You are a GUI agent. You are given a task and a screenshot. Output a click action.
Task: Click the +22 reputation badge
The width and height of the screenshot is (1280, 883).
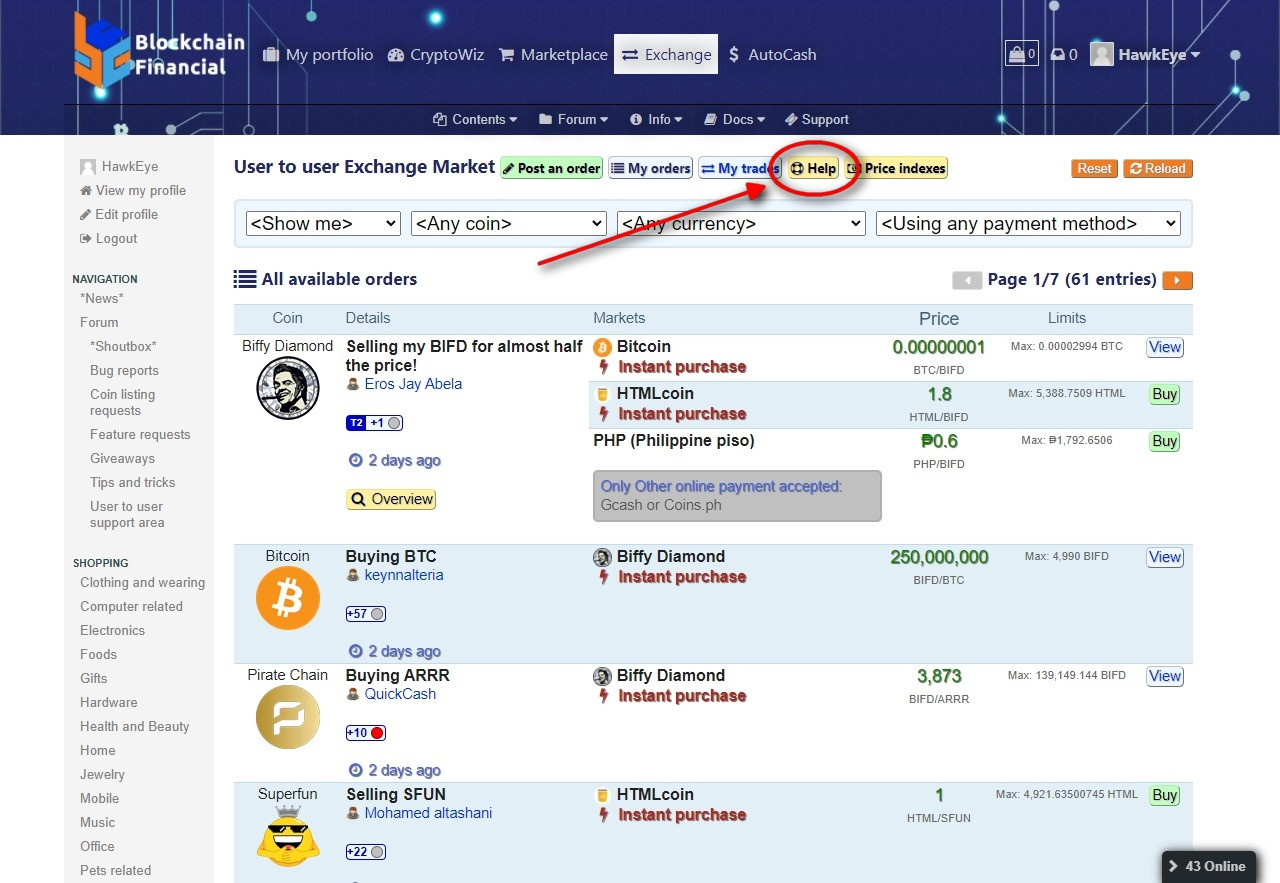[366, 852]
